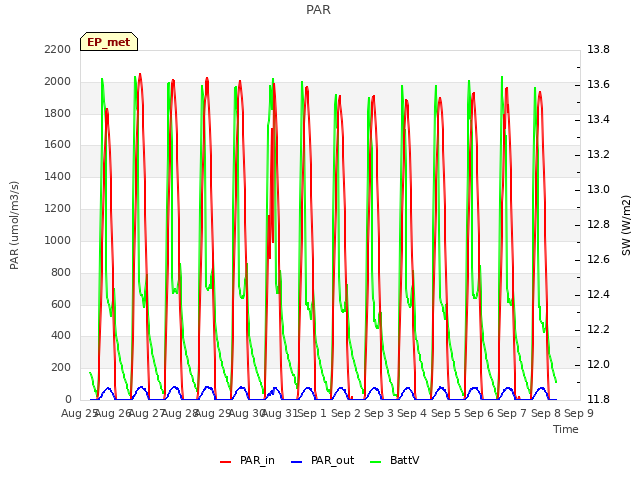The image size is (640, 480).
Task: Click the Sep 1 date tick
Action: [312, 413]
